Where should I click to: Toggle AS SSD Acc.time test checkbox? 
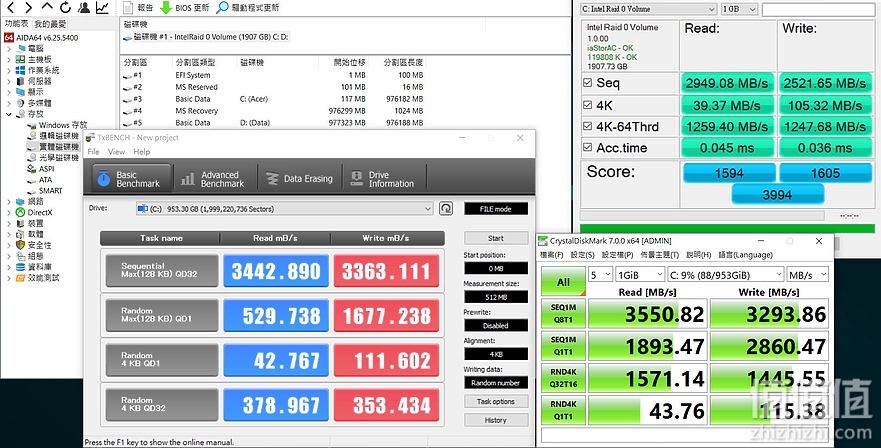588,147
